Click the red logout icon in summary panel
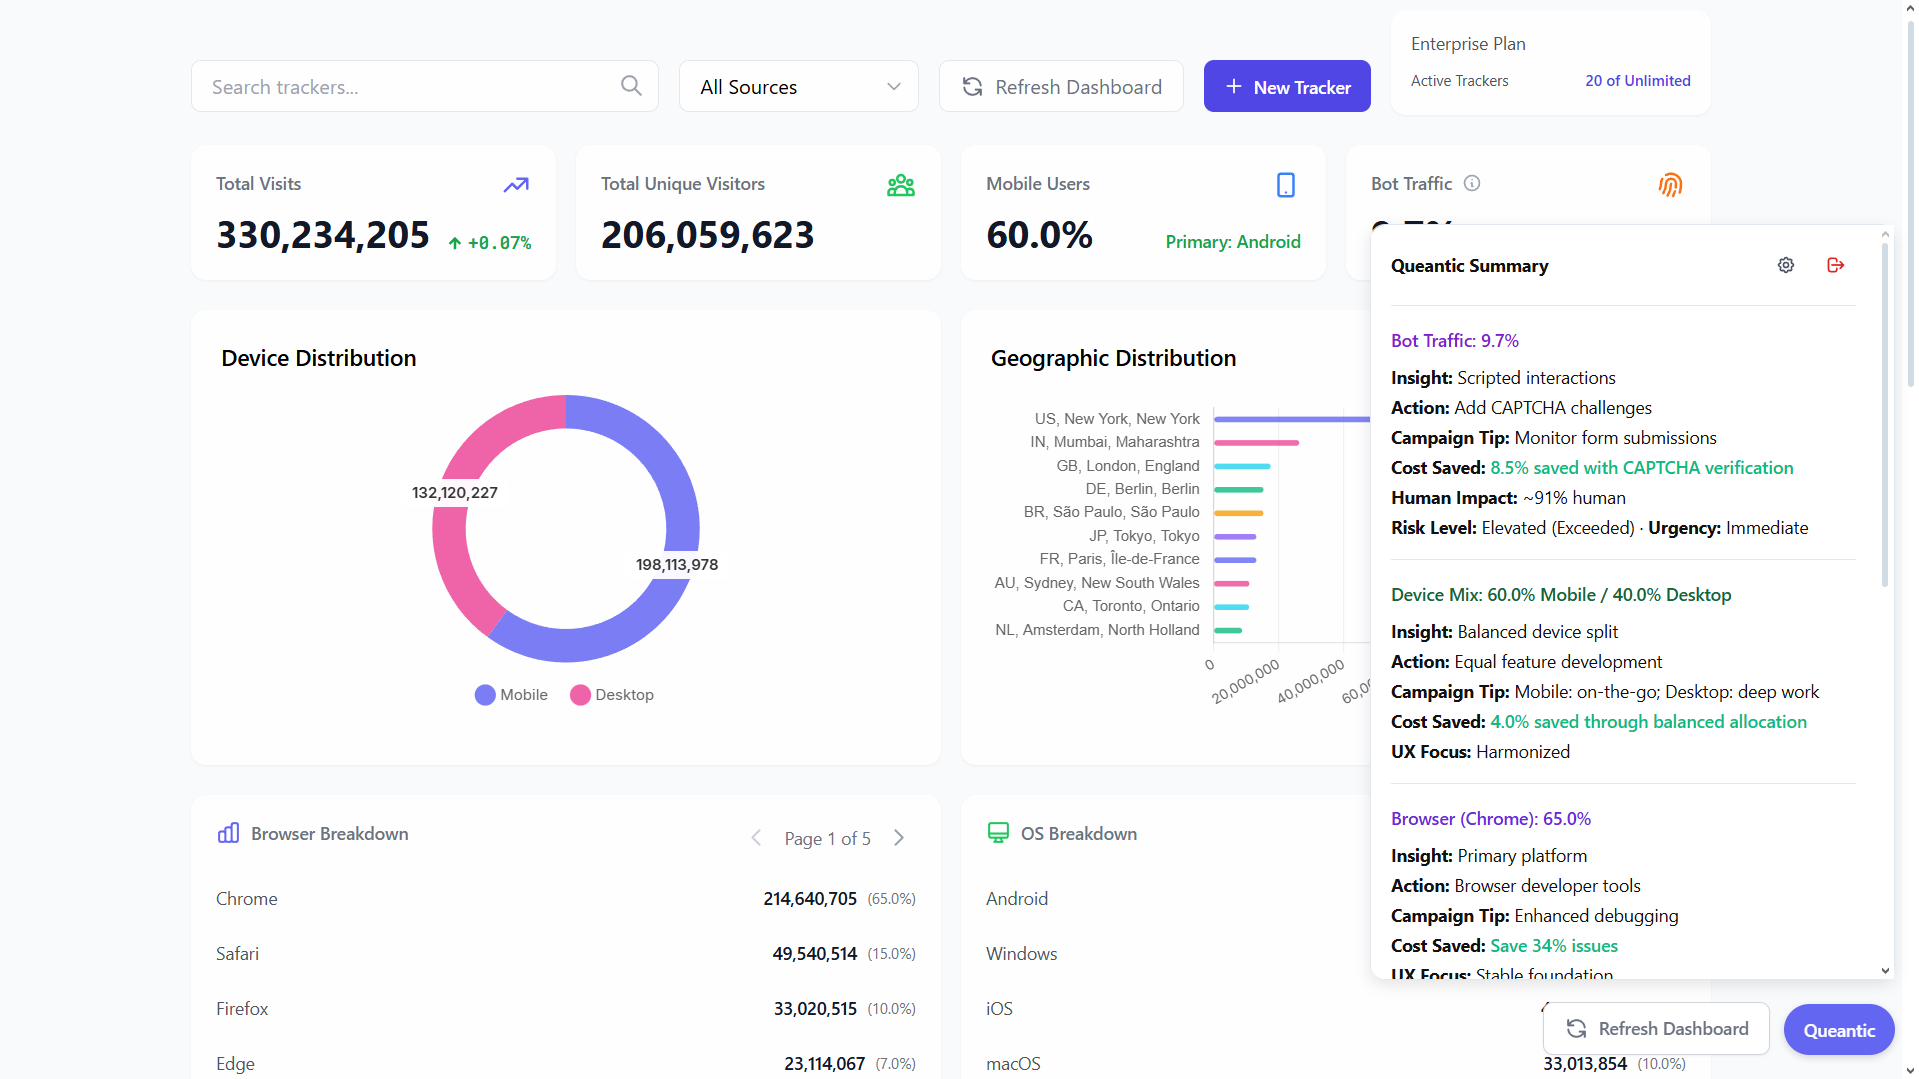 click(x=1835, y=265)
